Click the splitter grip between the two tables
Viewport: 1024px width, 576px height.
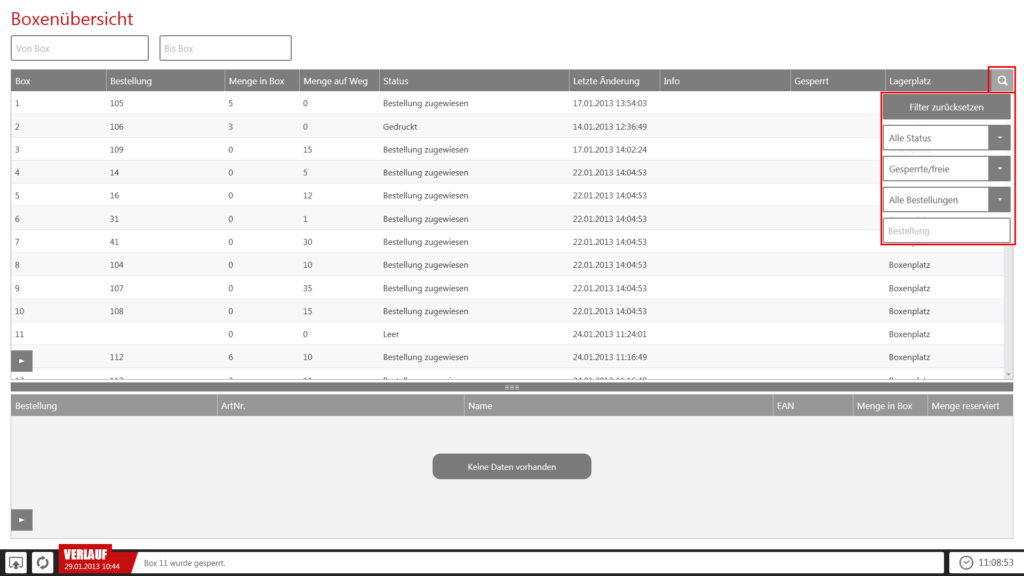[511, 387]
